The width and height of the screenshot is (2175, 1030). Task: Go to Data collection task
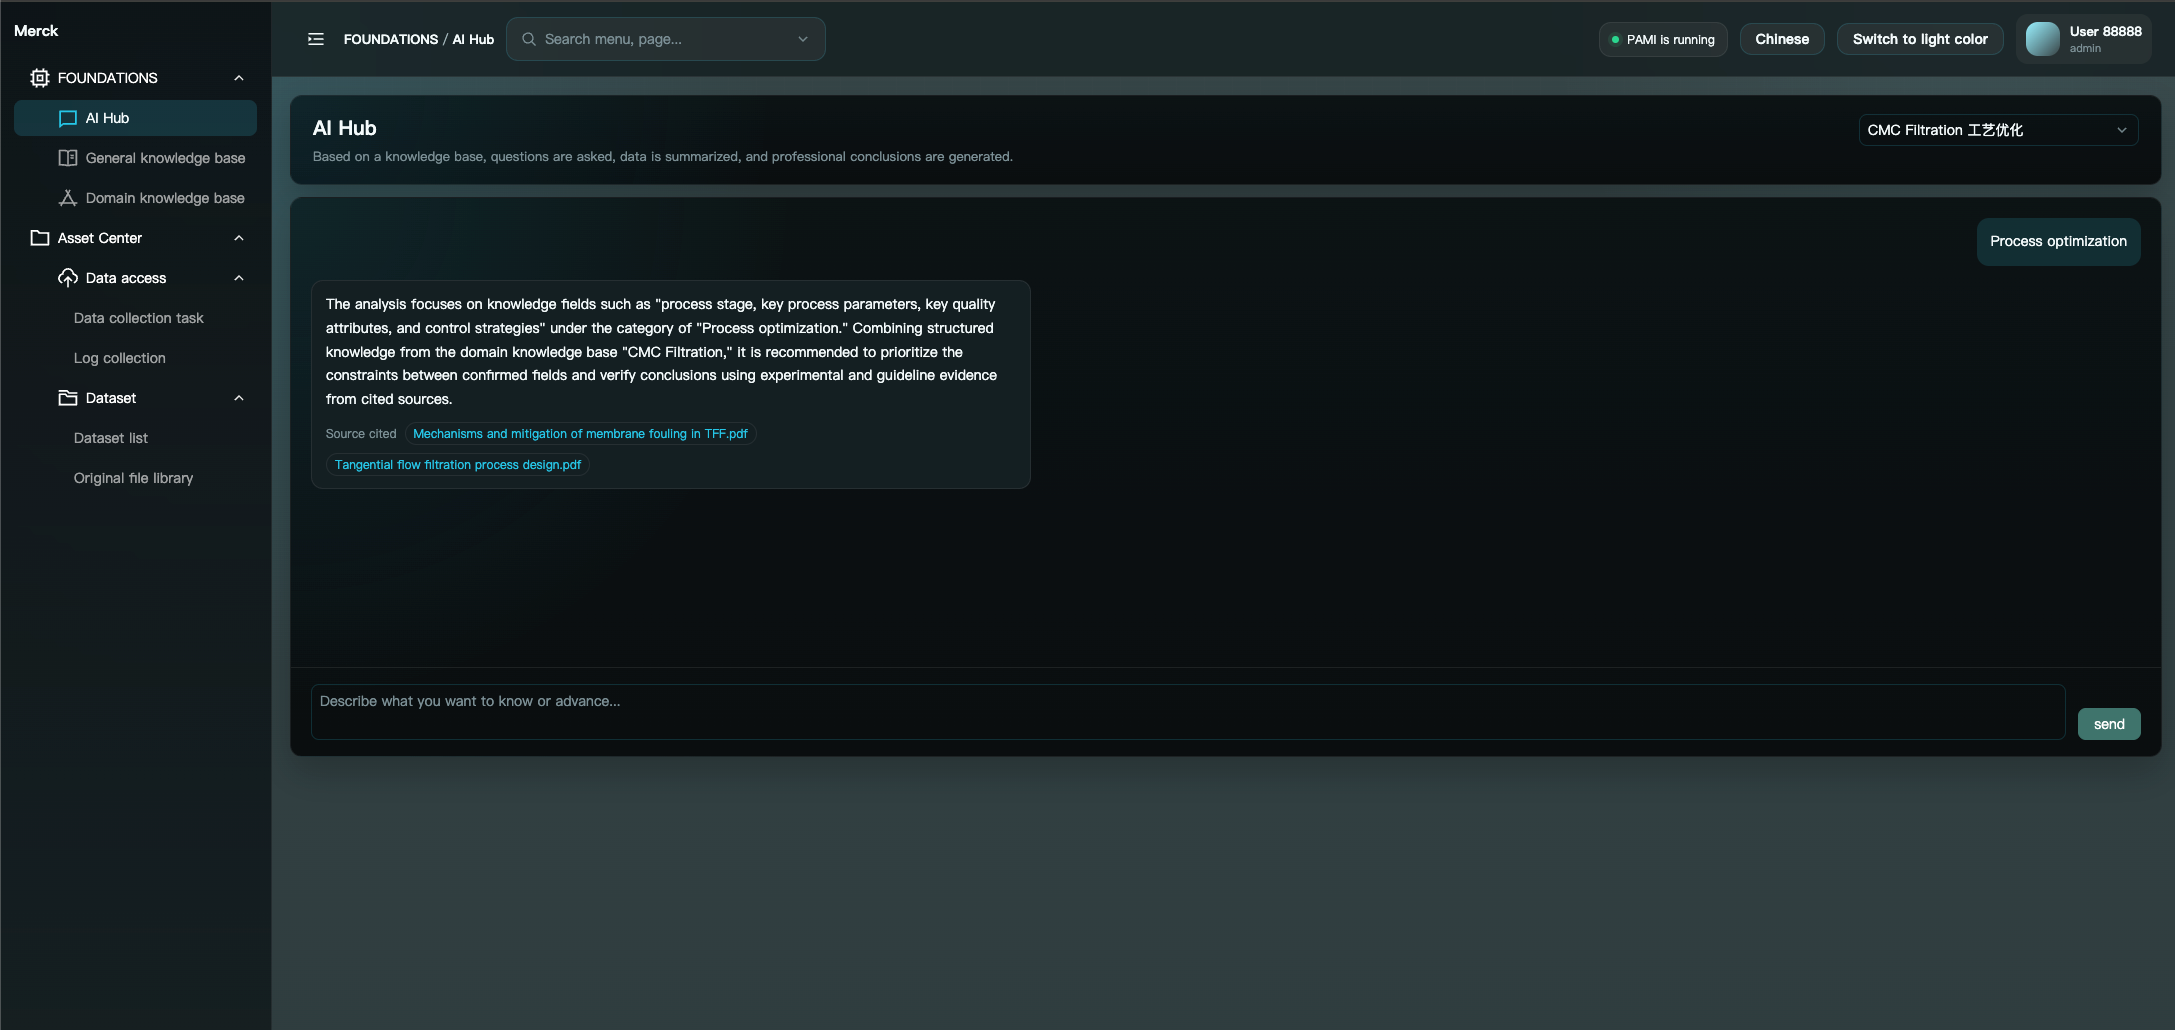[x=138, y=318]
